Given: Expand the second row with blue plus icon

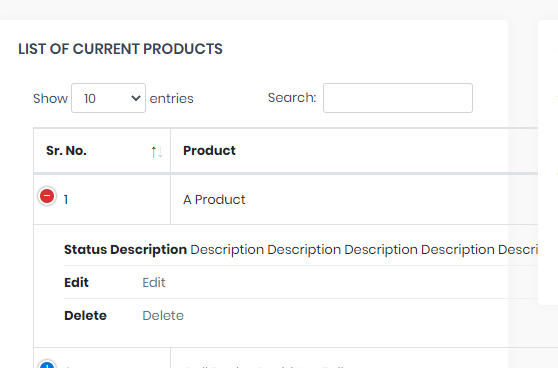Looking at the screenshot, I should coord(47,364).
